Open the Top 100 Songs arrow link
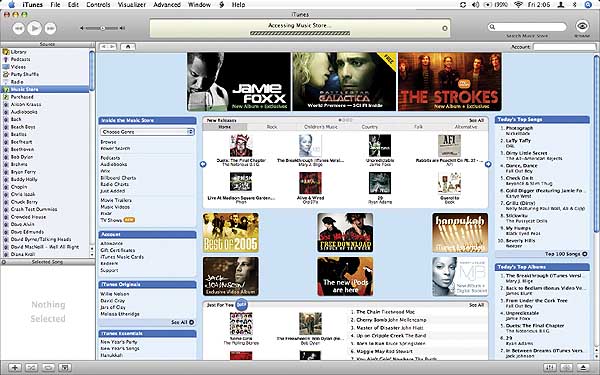This screenshot has height=375, width=600. pos(584,254)
